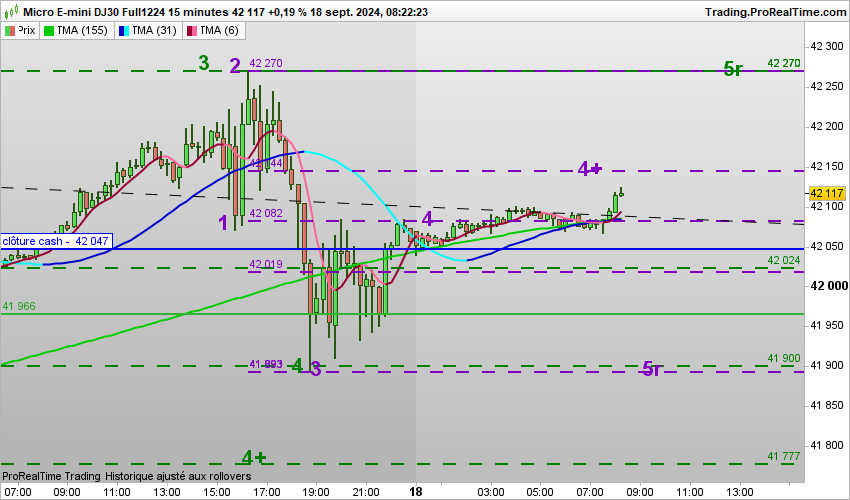This screenshot has height=500, width=850.
Task: Click the 42 150 price axis label
Action: pyautogui.click(x=827, y=166)
